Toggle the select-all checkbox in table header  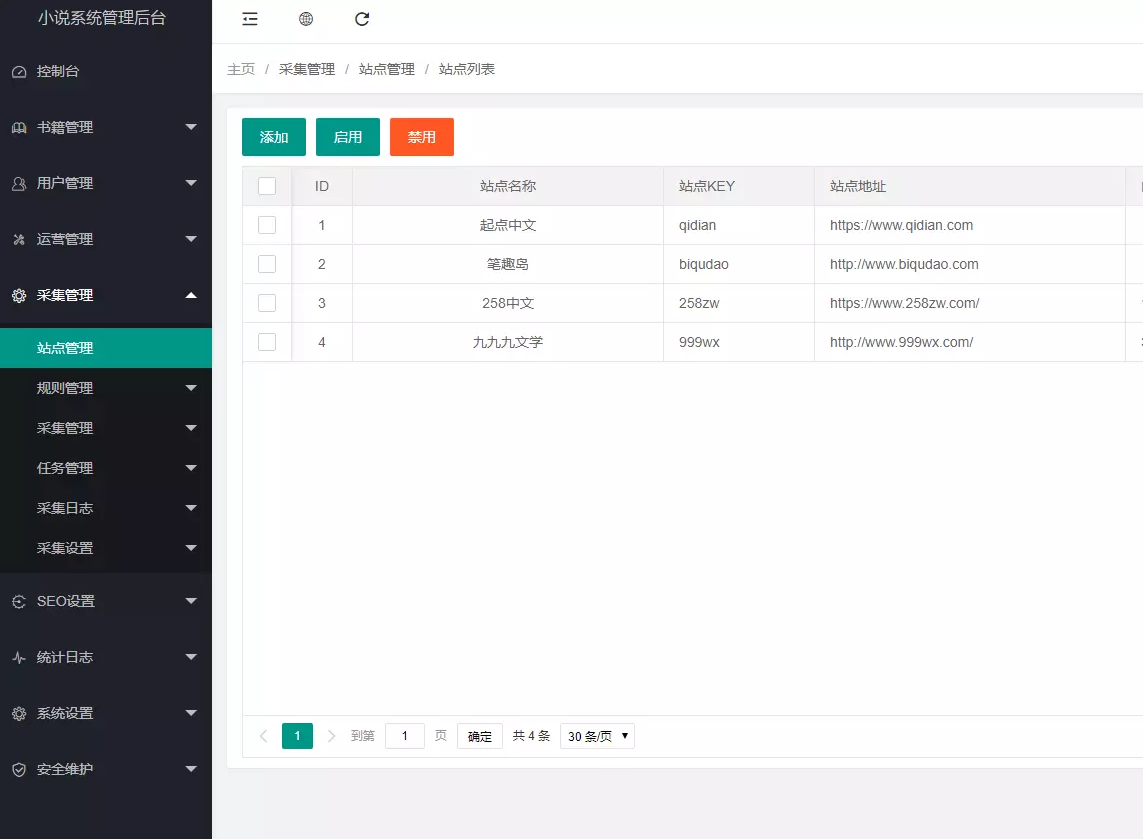(267, 186)
